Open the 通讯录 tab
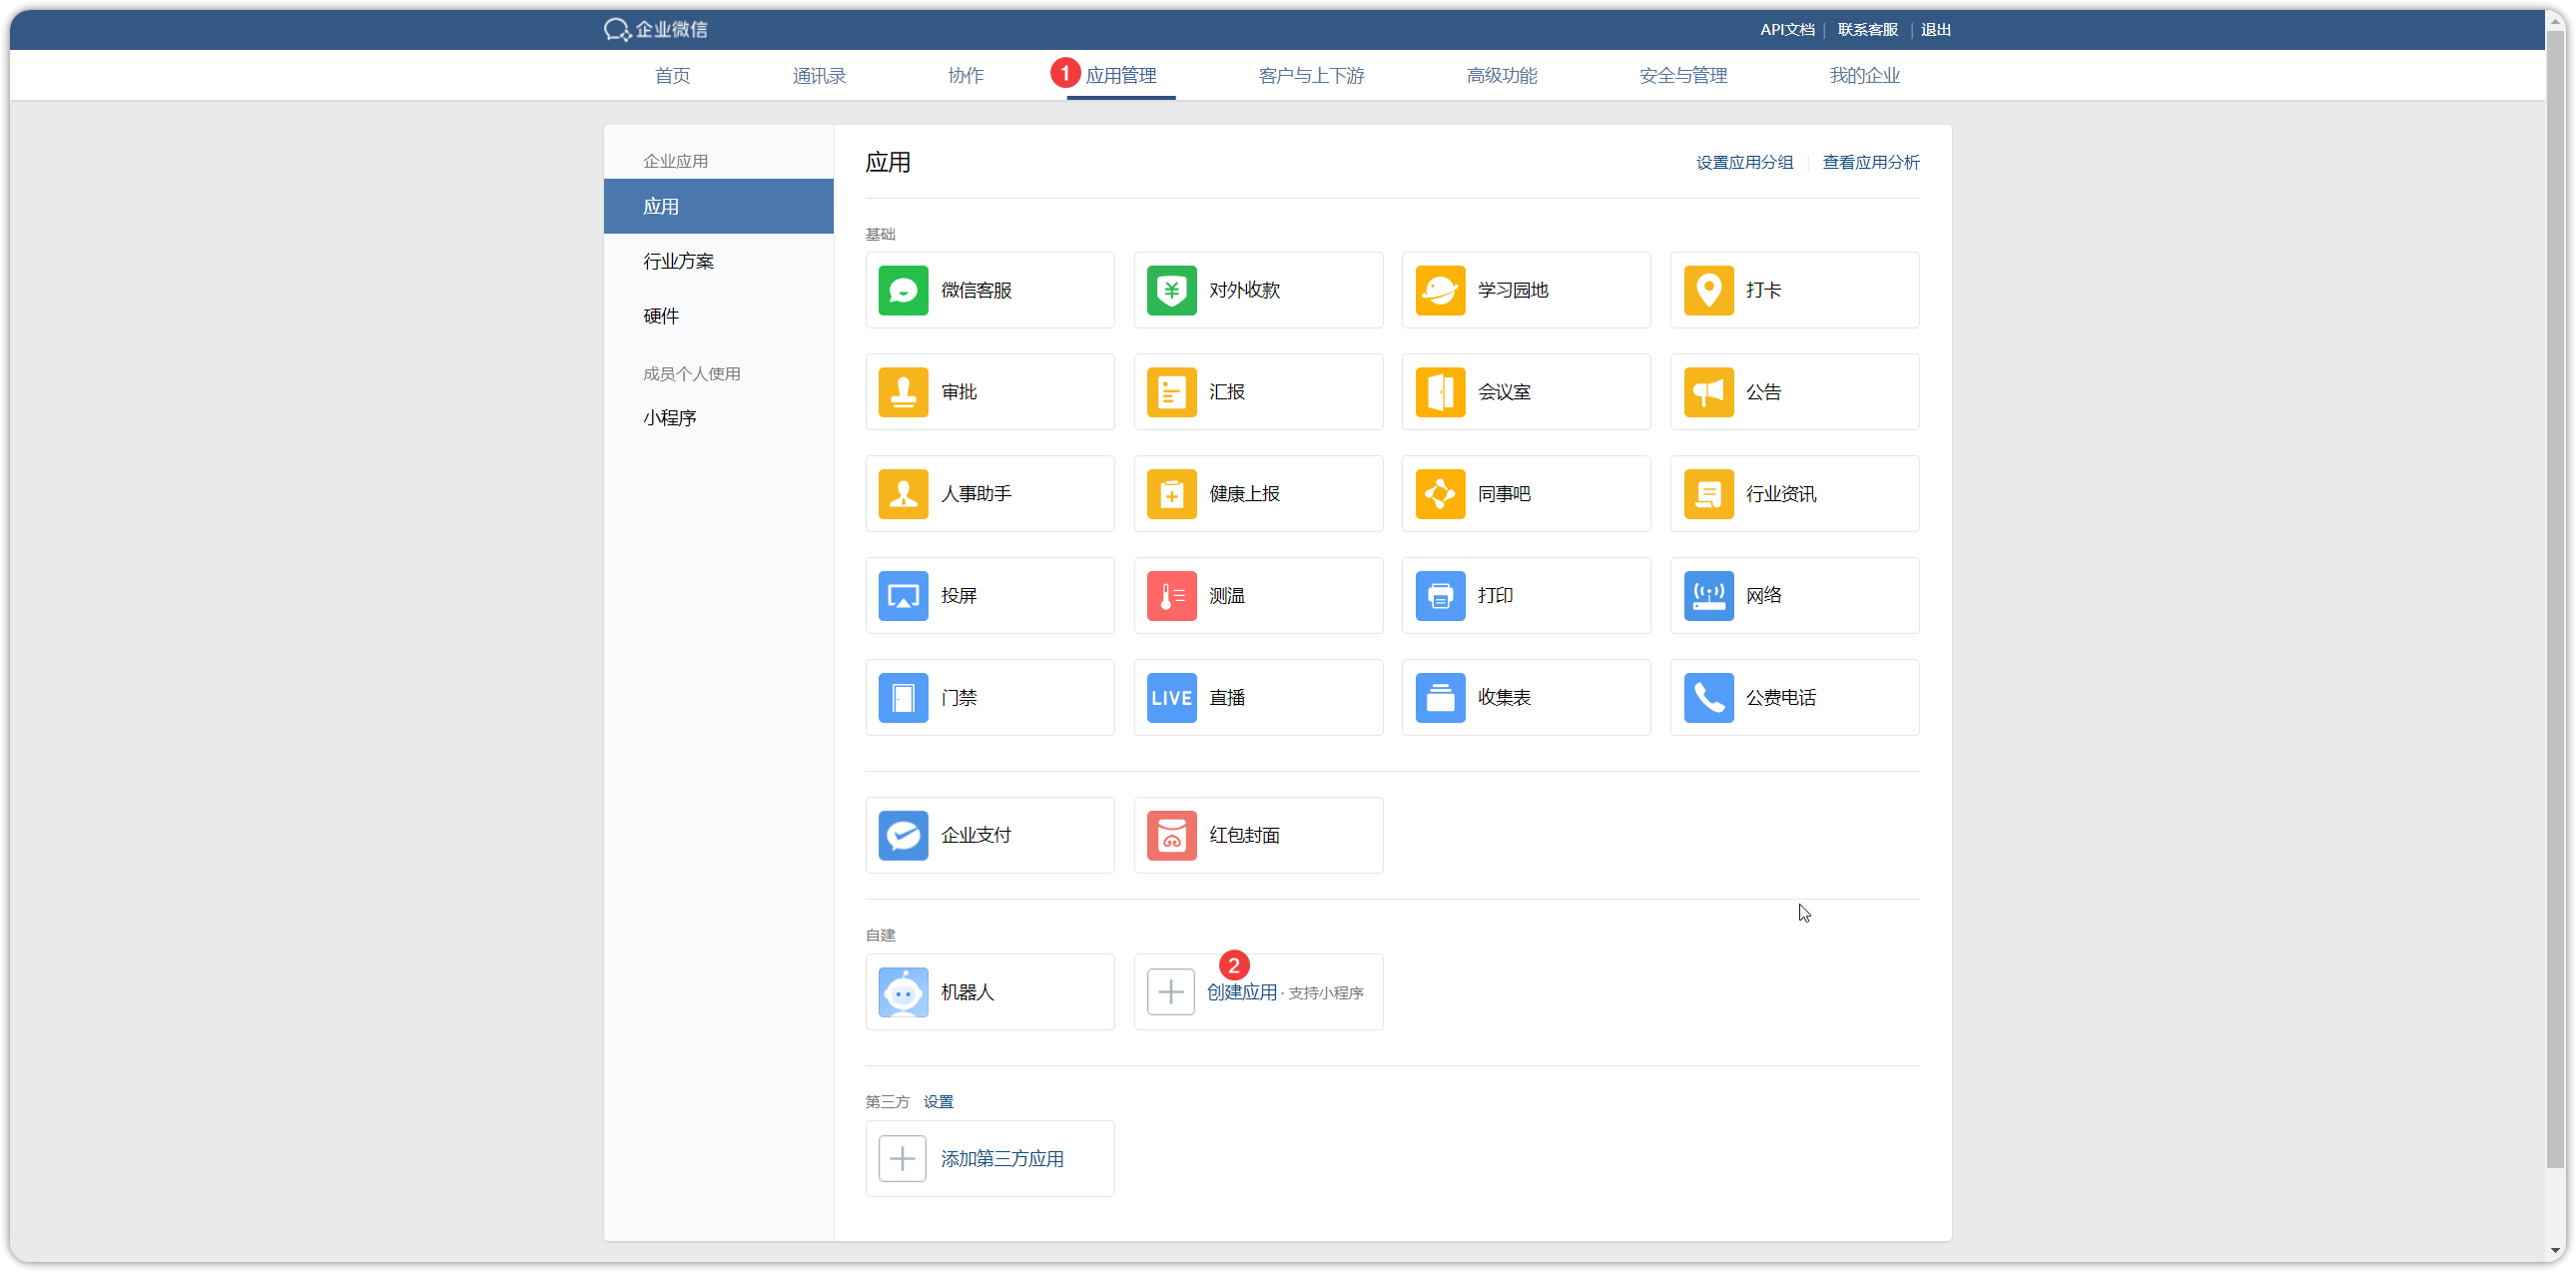2576x1272 pixels. coord(819,76)
